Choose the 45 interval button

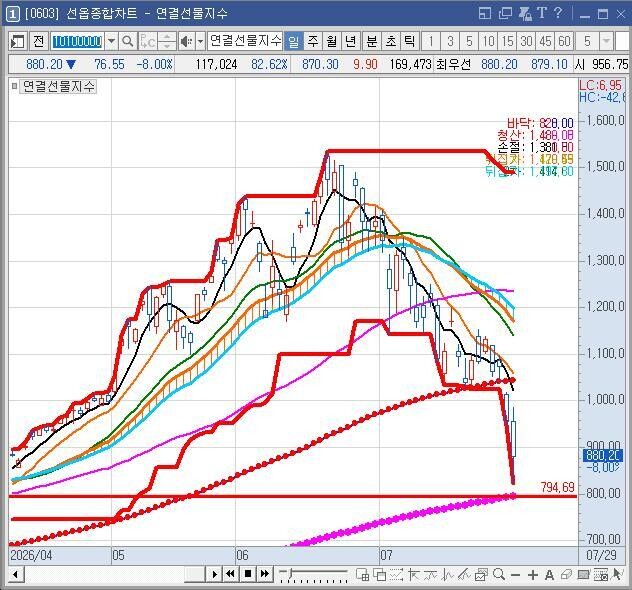click(x=545, y=41)
